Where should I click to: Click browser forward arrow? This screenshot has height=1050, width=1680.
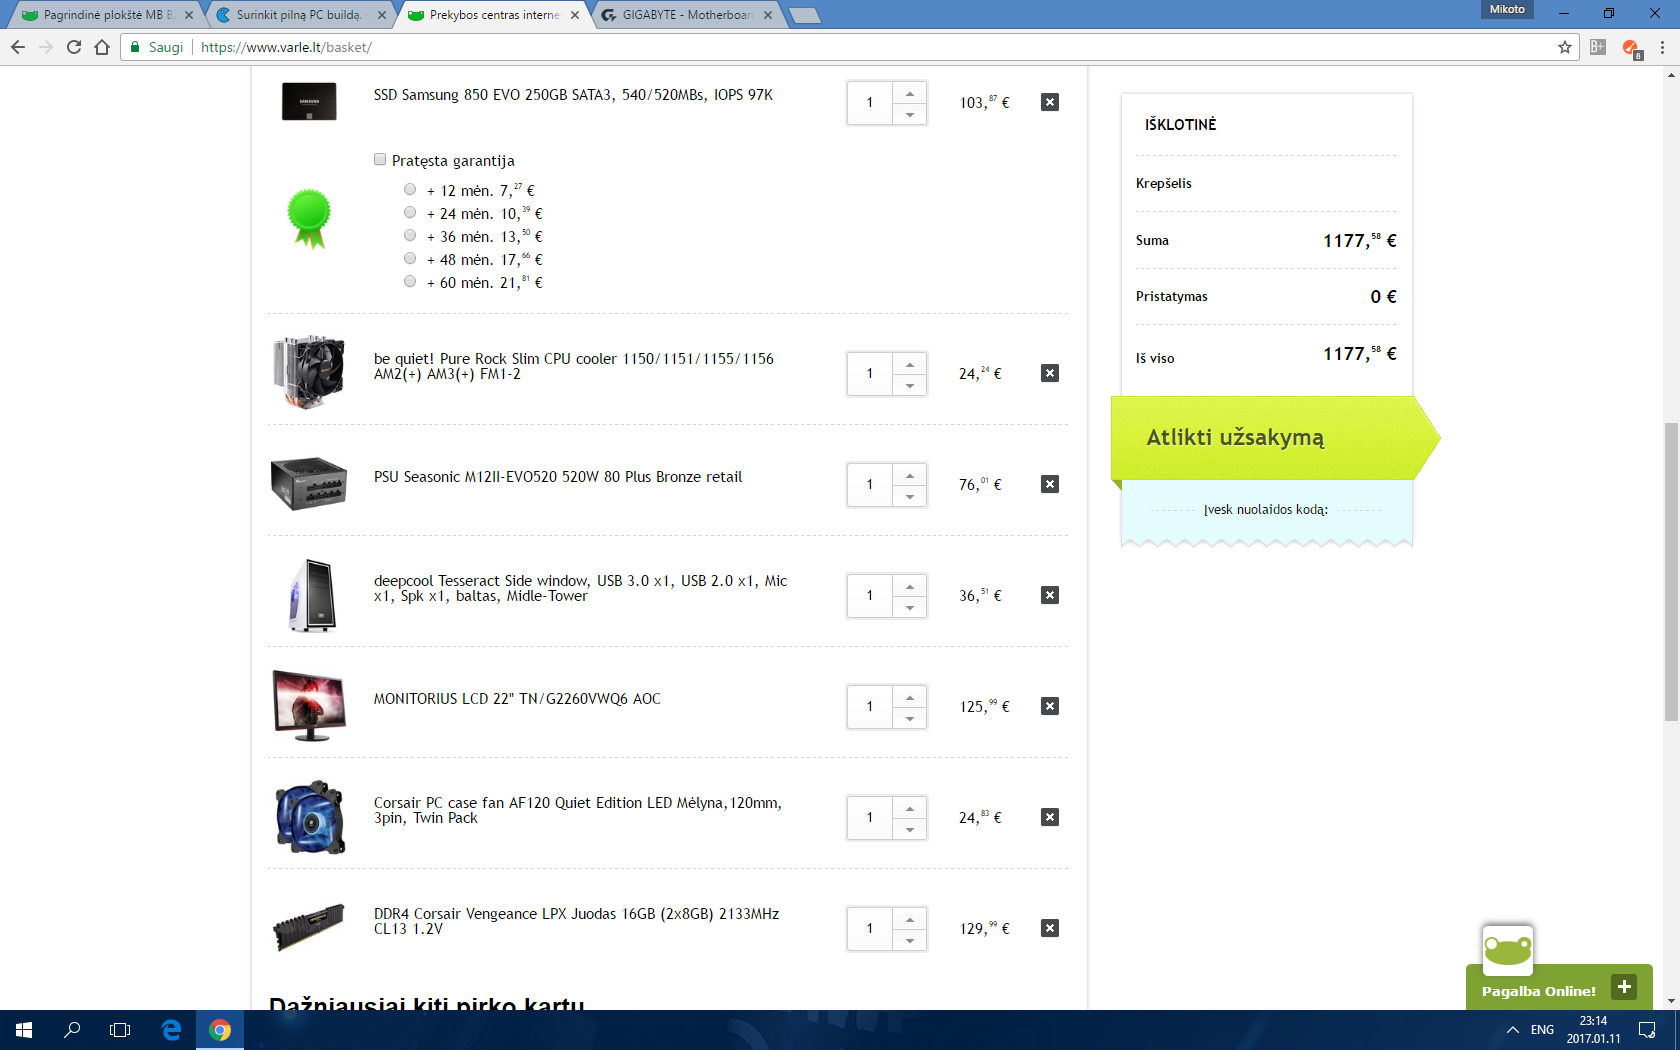46,47
